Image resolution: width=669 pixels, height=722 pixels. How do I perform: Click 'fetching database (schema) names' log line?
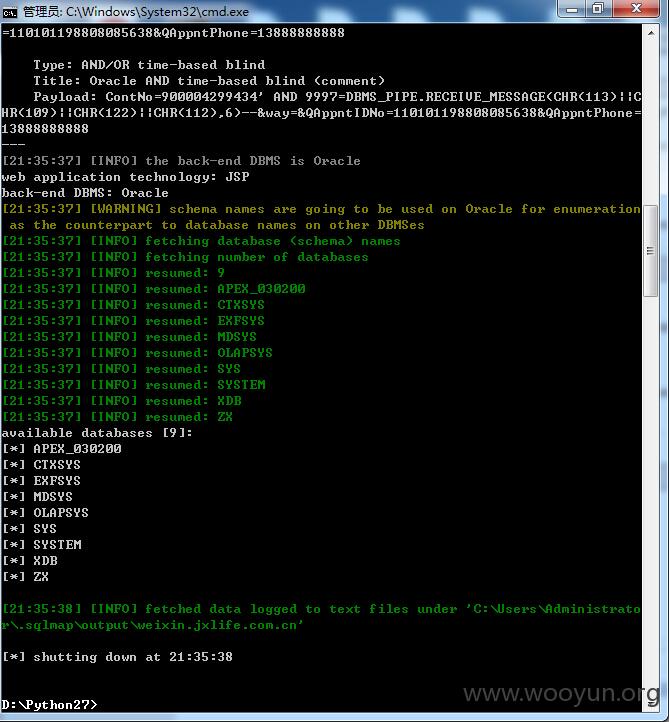[201, 241]
